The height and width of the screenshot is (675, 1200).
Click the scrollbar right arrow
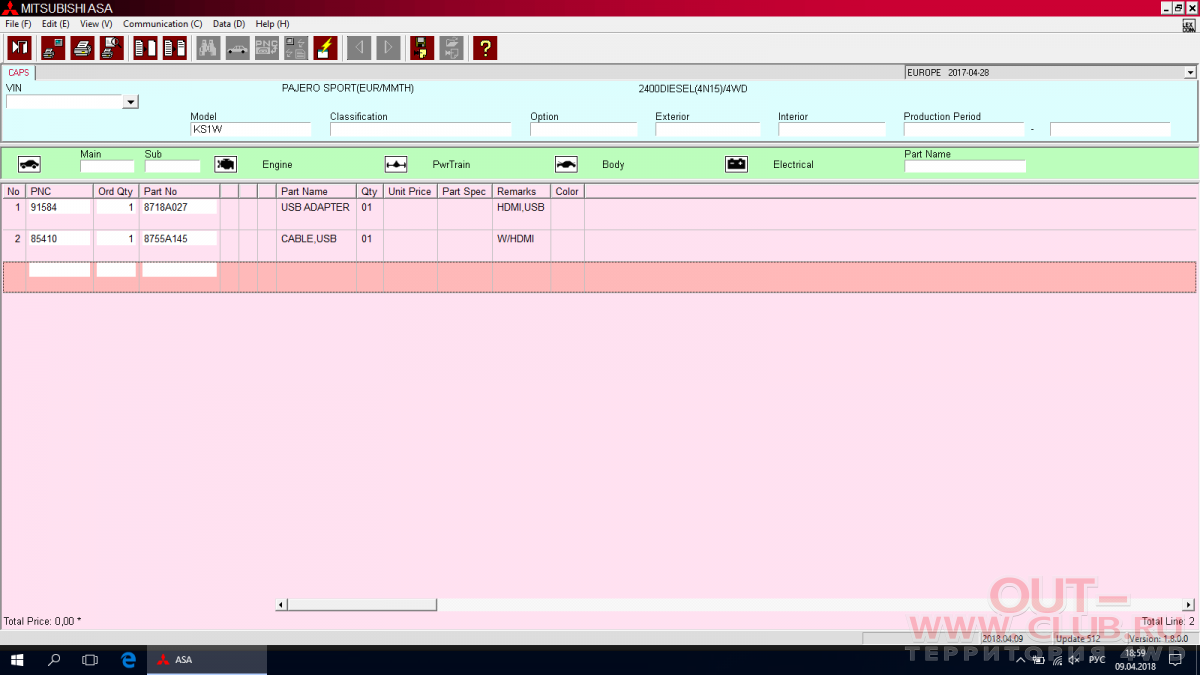click(1189, 604)
